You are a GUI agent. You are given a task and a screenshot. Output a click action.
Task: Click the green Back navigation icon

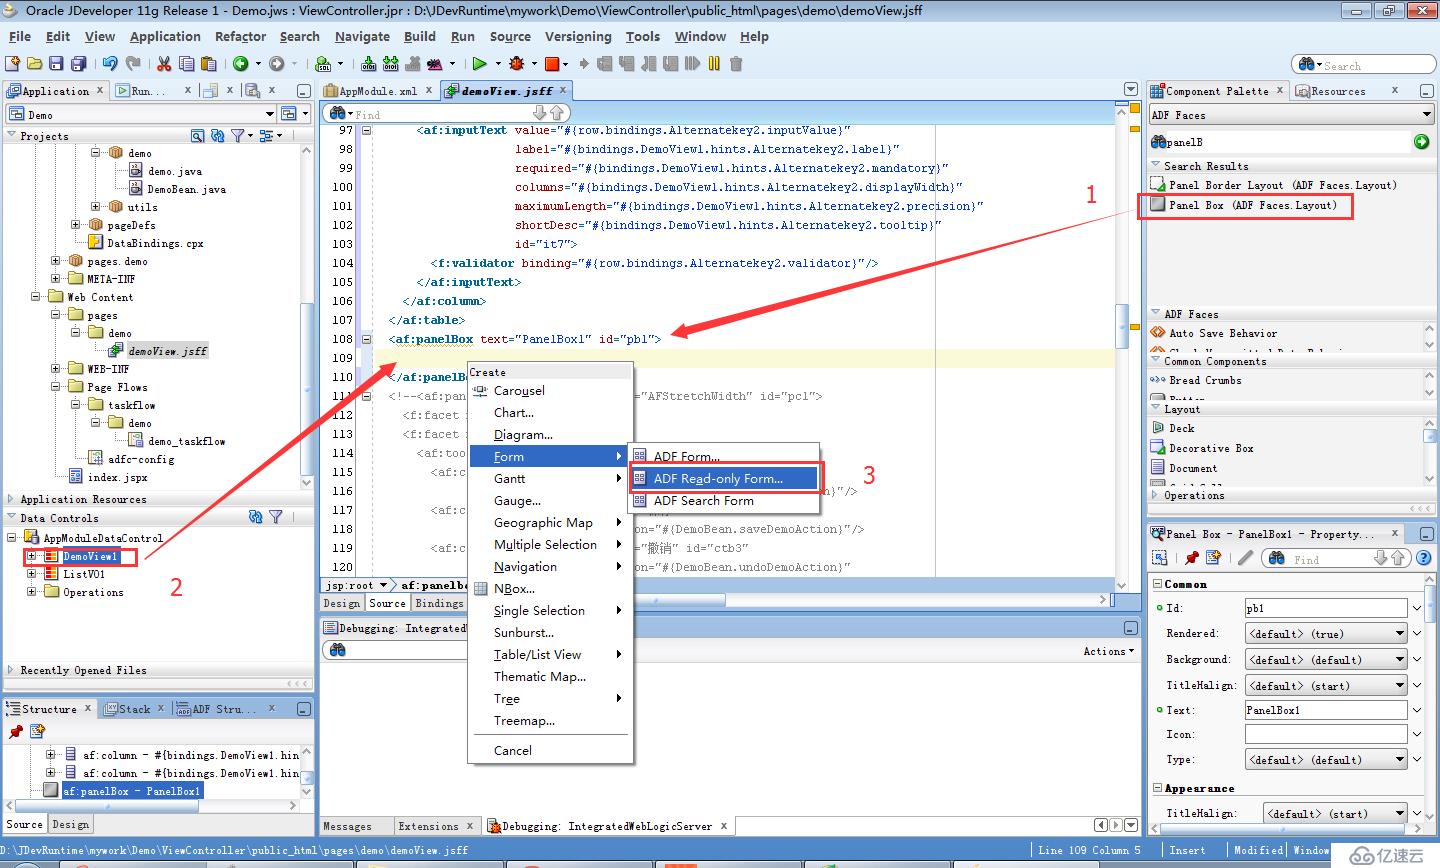(x=240, y=63)
